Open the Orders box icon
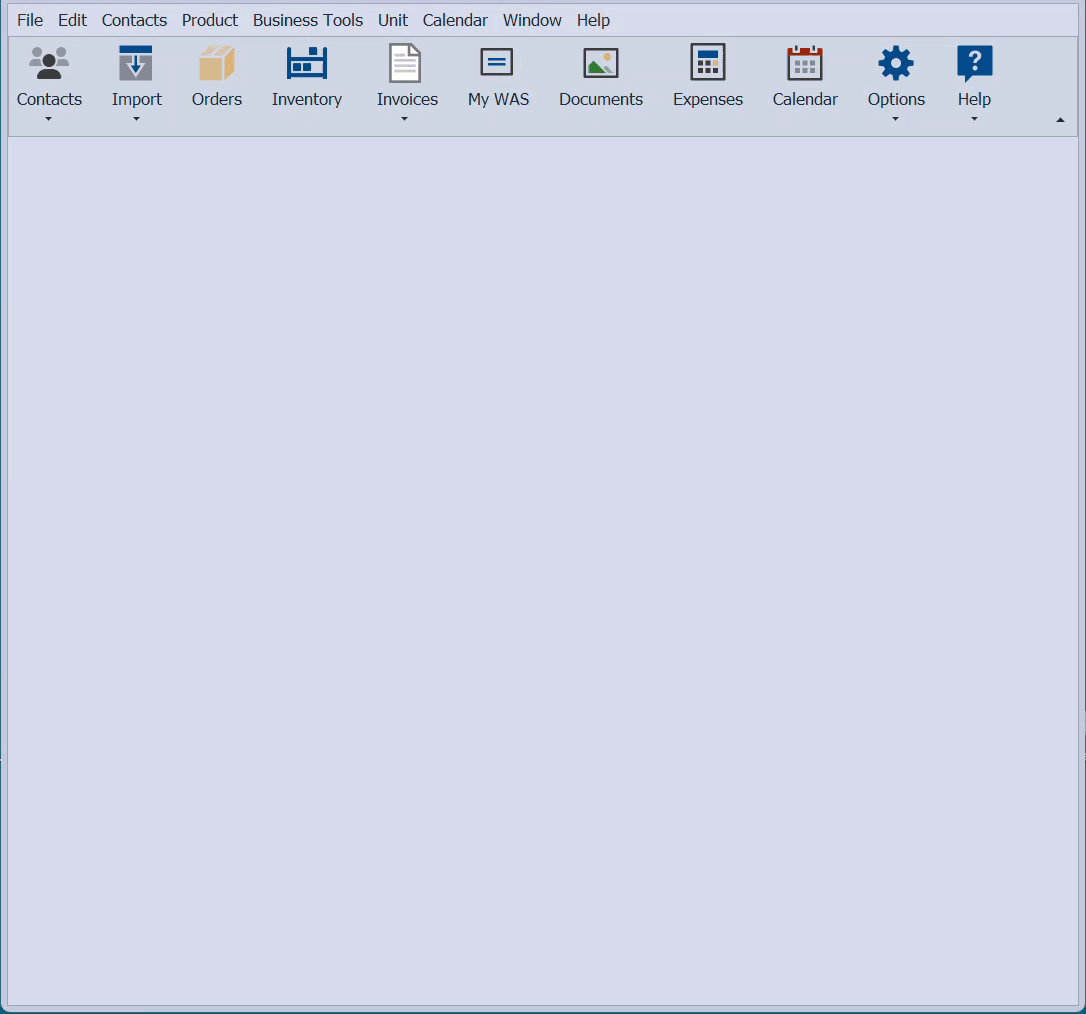This screenshot has height=1014, width=1086. click(x=217, y=63)
